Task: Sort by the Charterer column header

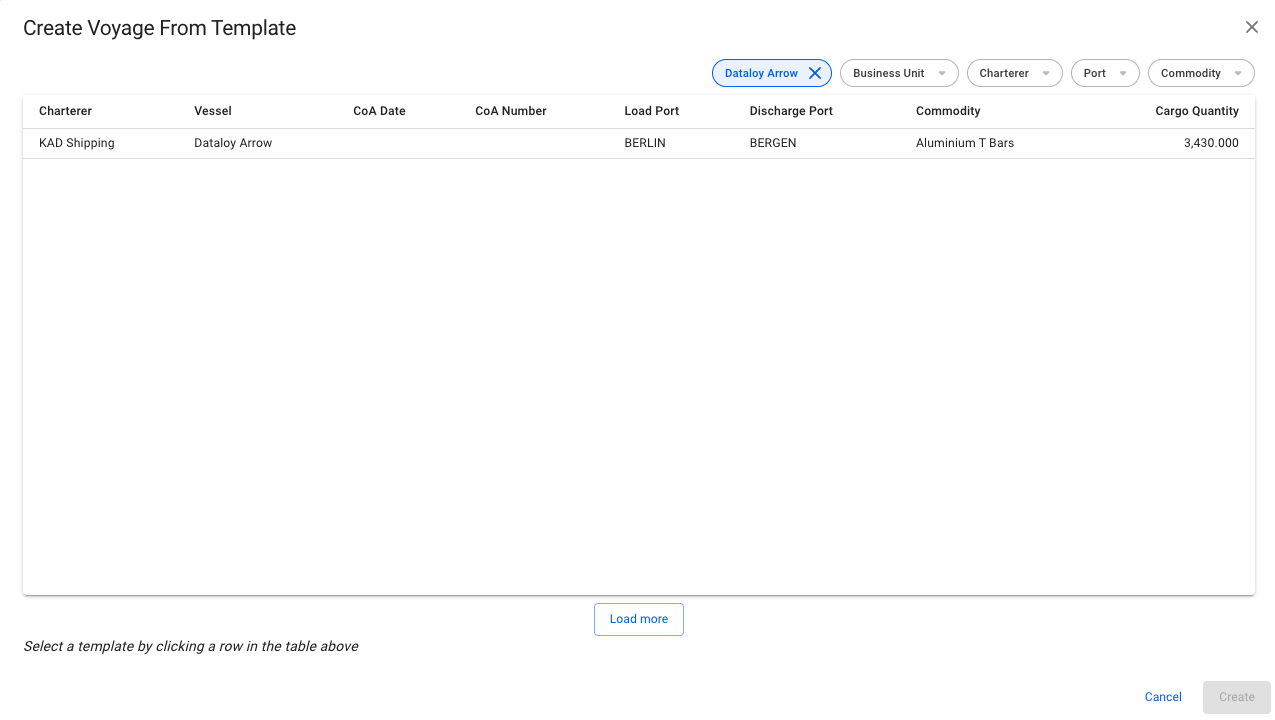Action: [x=65, y=111]
